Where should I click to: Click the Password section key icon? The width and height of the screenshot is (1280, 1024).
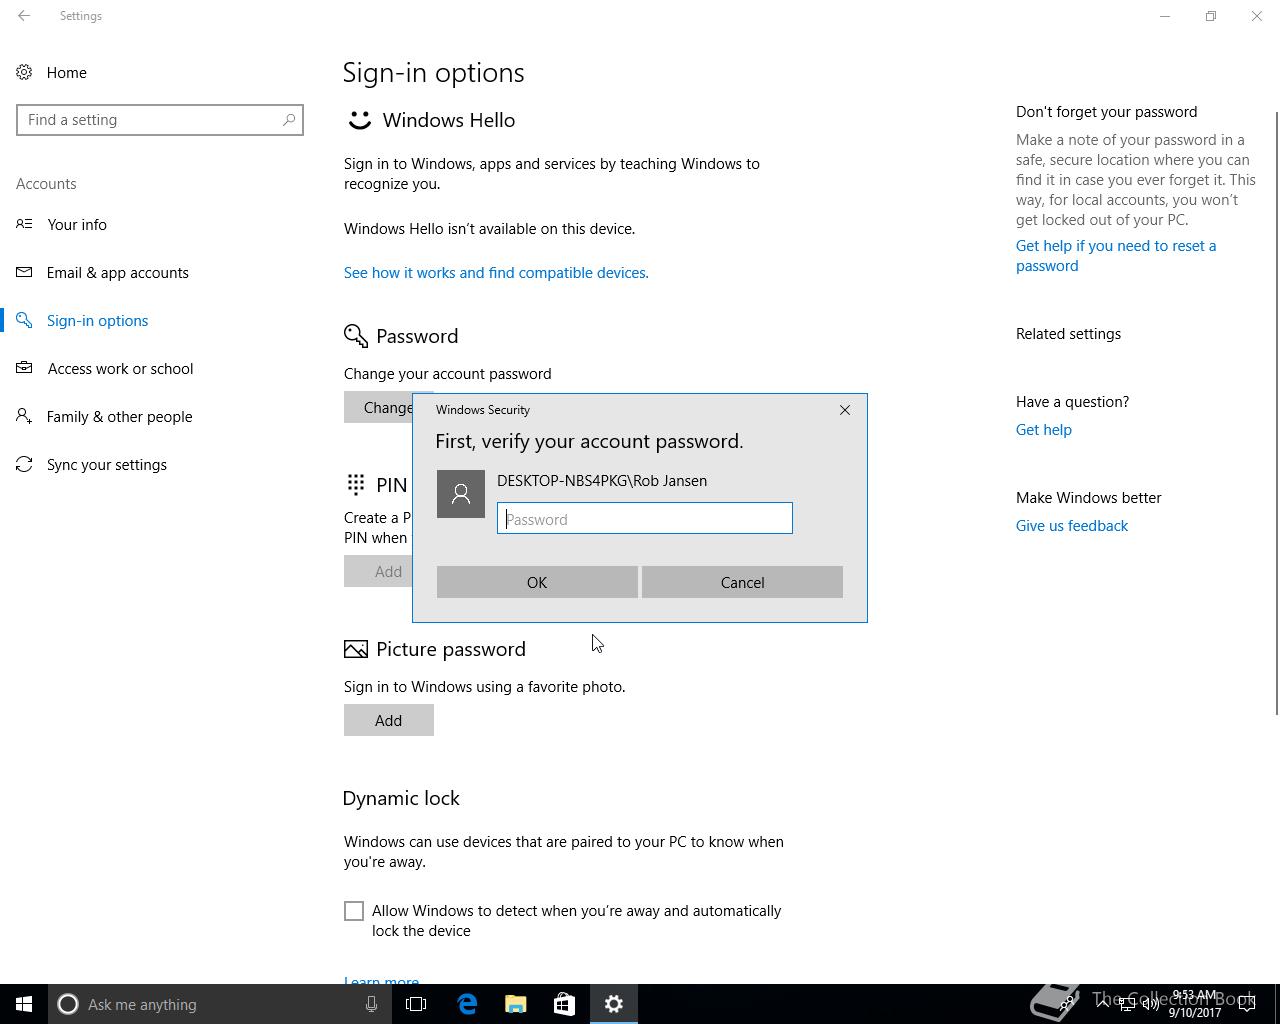(356, 336)
